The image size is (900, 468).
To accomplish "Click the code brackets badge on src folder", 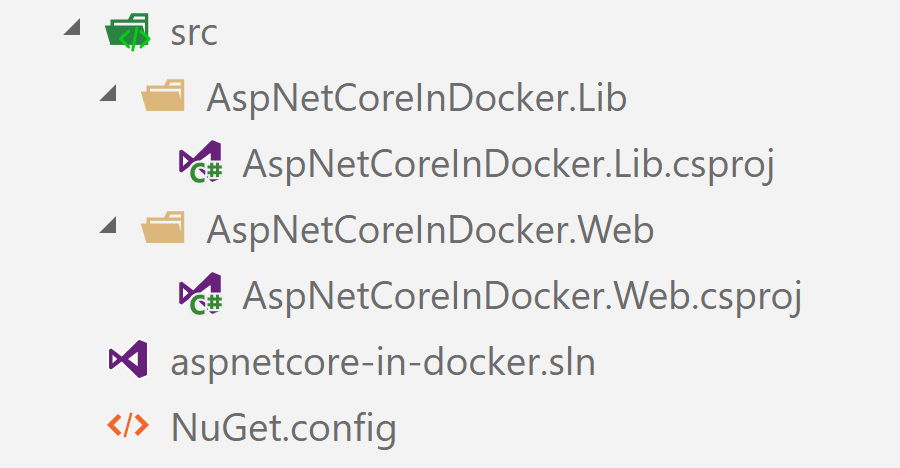I will pyautogui.click(x=135, y=38).
